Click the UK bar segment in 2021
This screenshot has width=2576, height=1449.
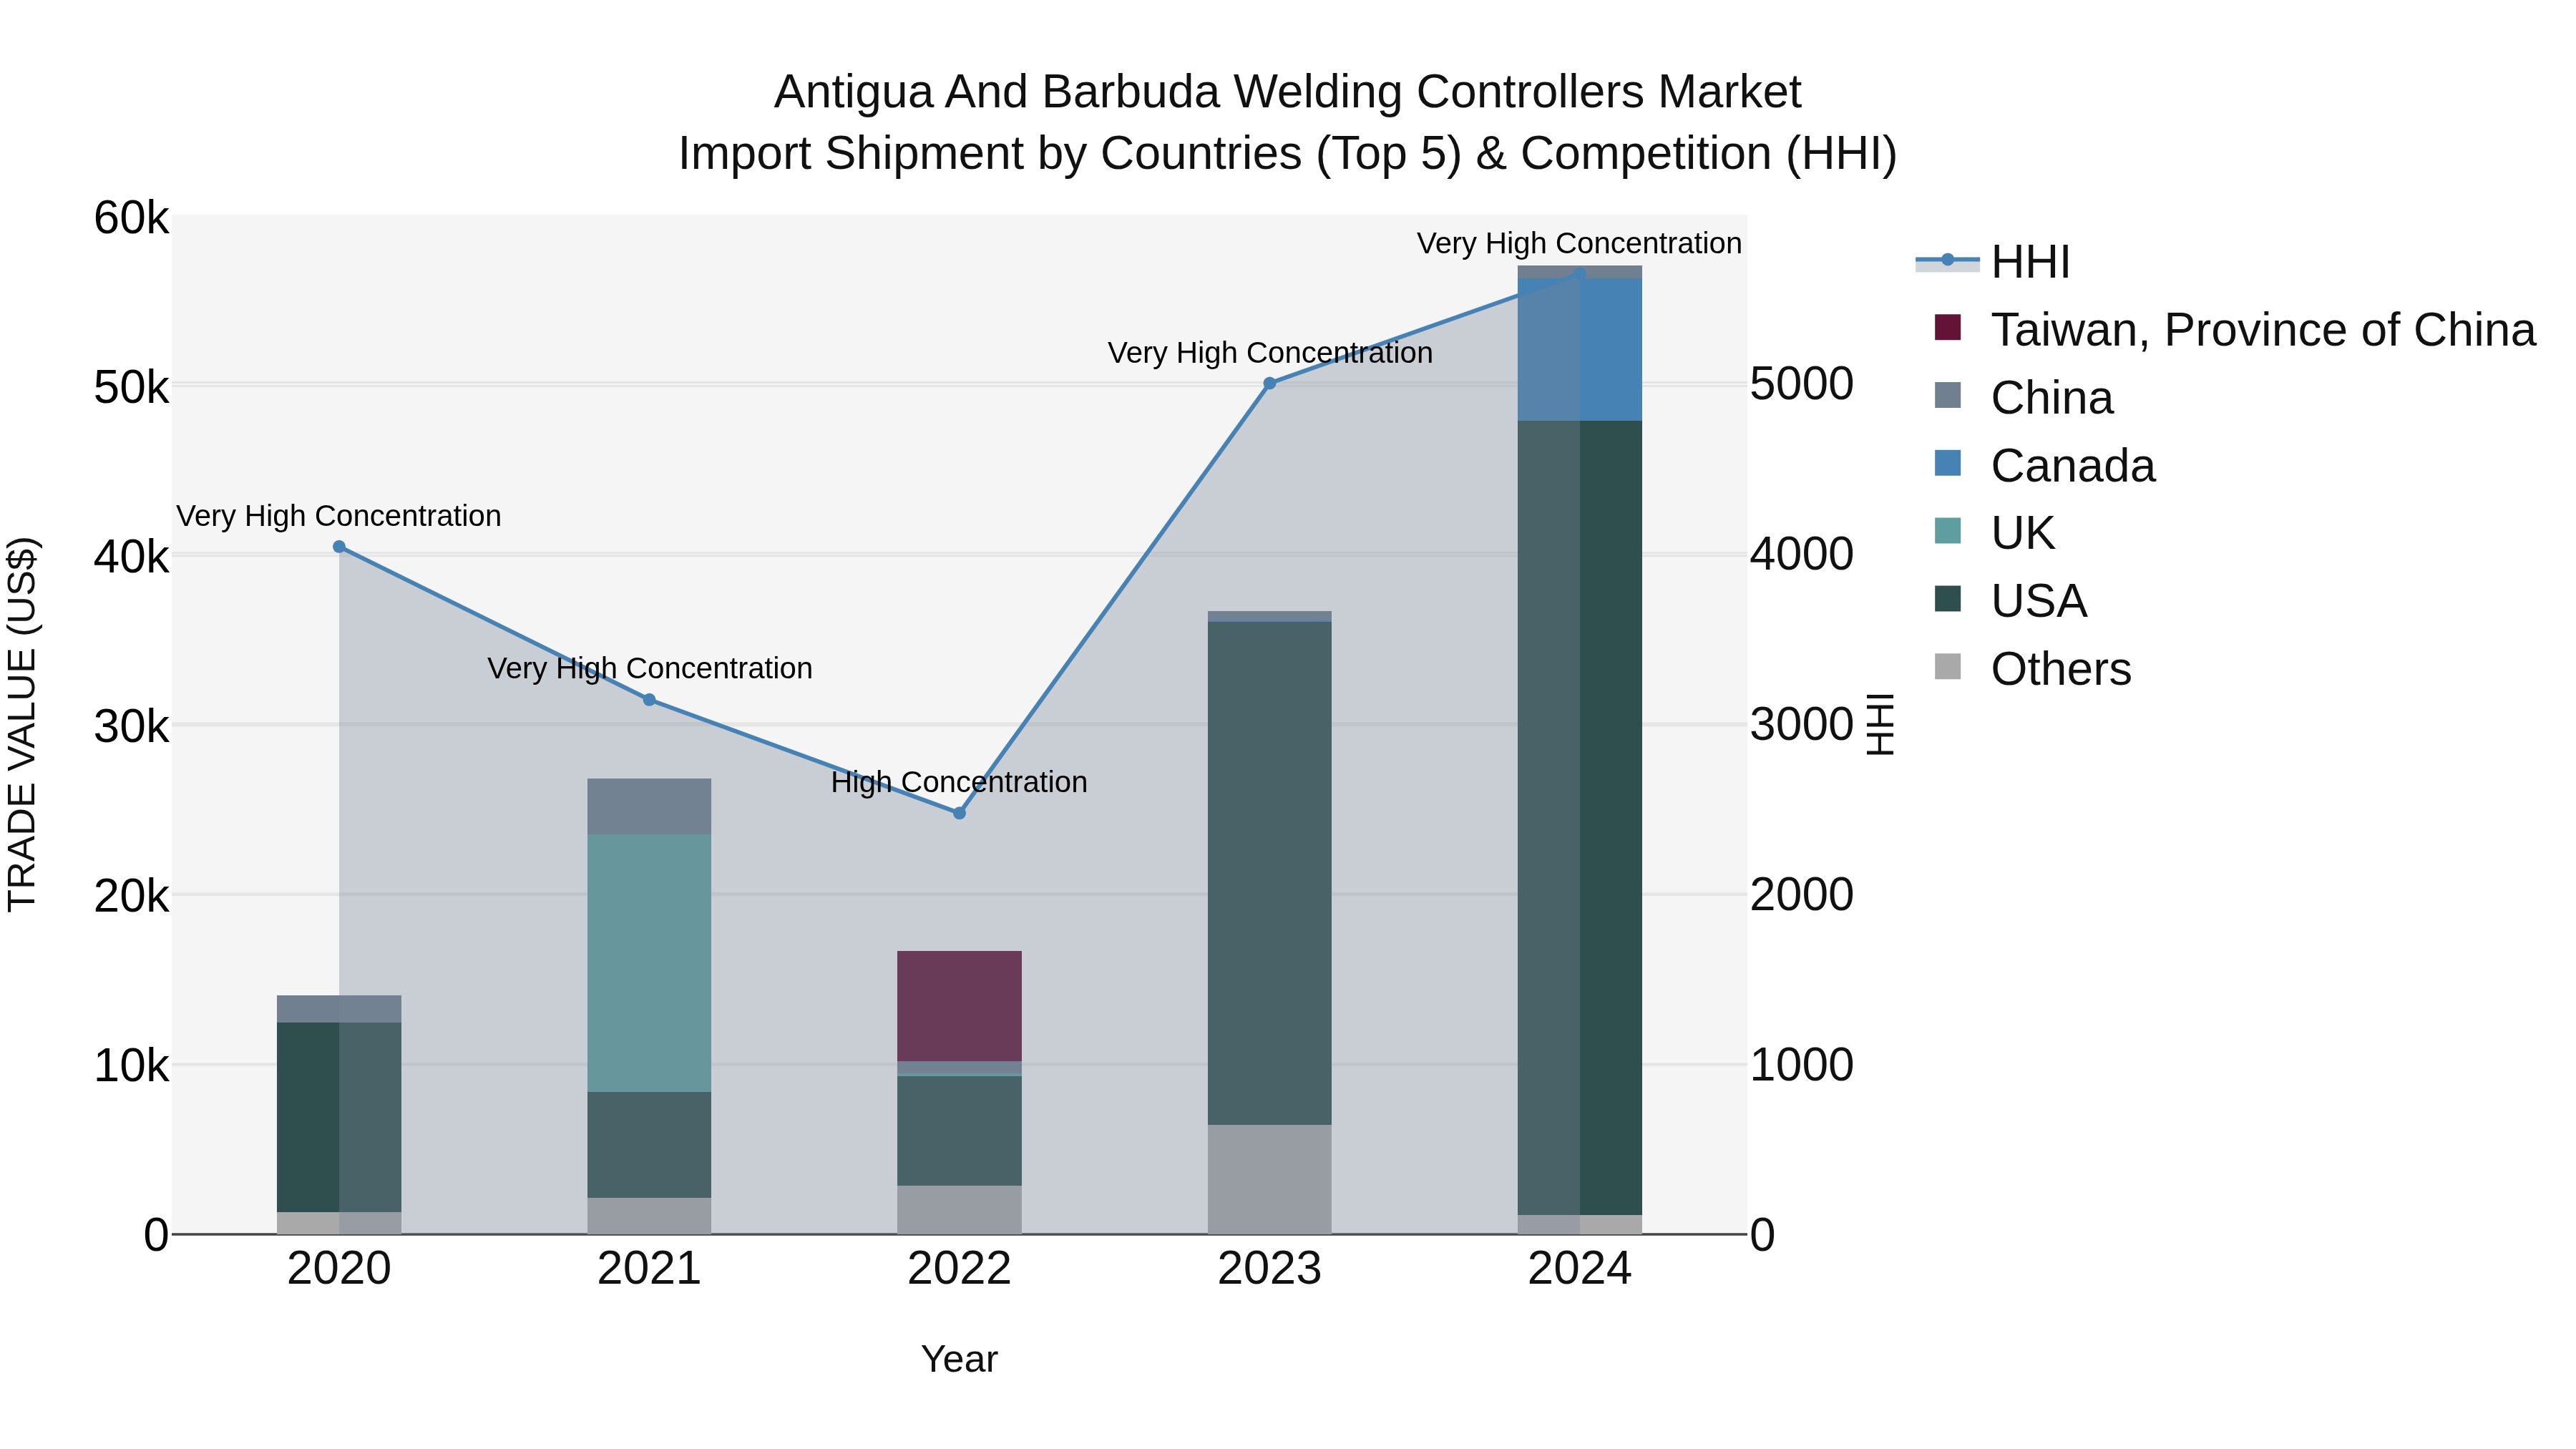(x=649, y=963)
